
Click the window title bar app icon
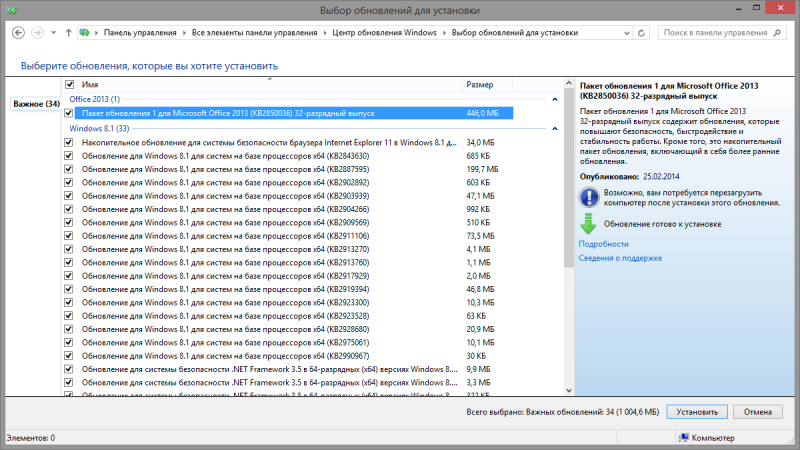[x=11, y=10]
